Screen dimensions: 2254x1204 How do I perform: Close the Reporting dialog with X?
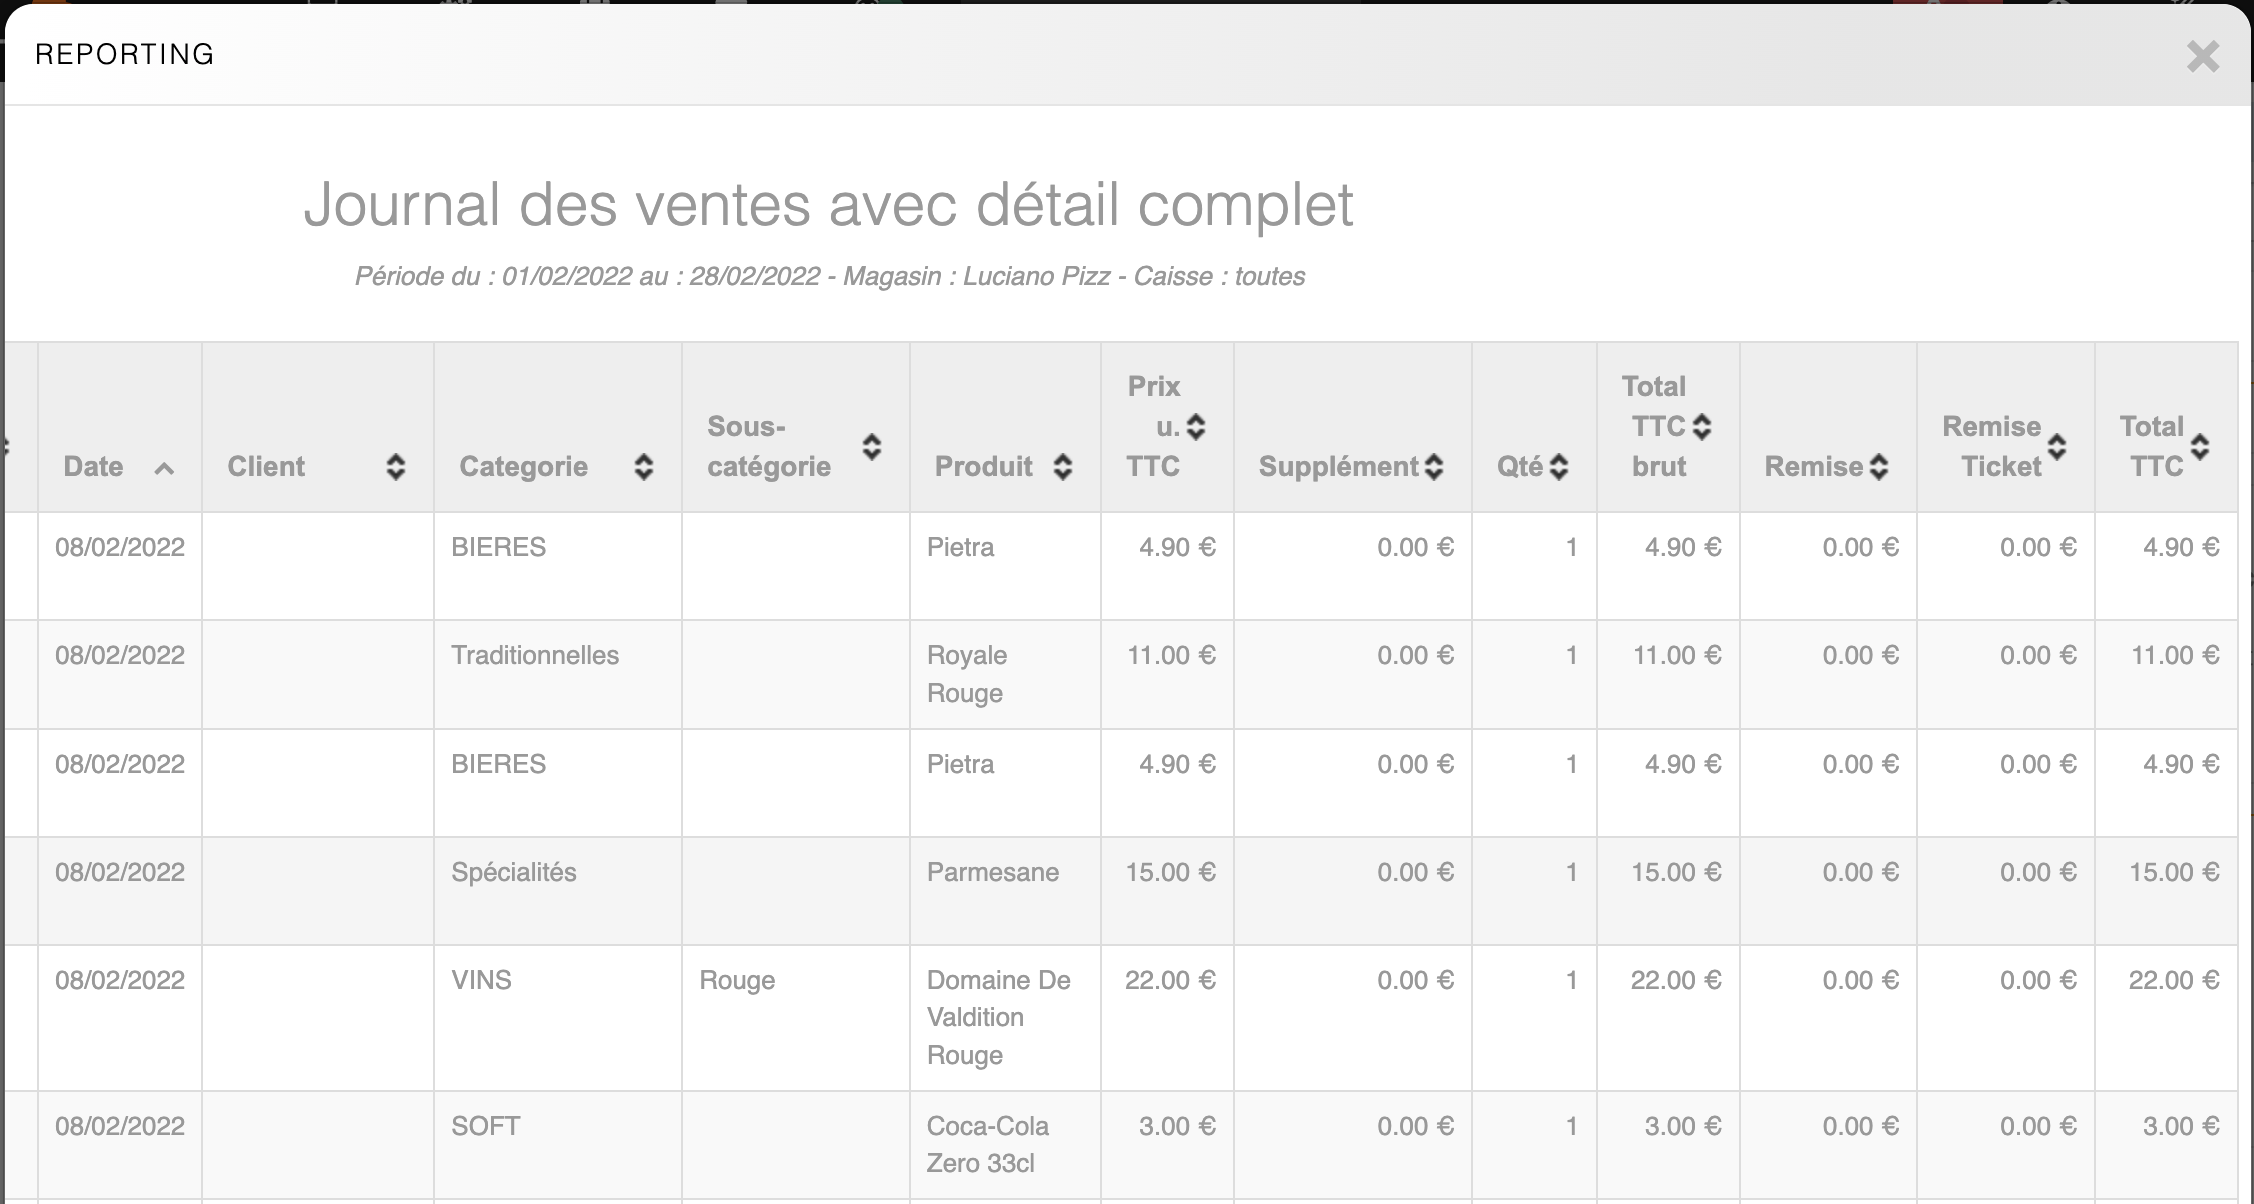click(x=2202, y=56)
